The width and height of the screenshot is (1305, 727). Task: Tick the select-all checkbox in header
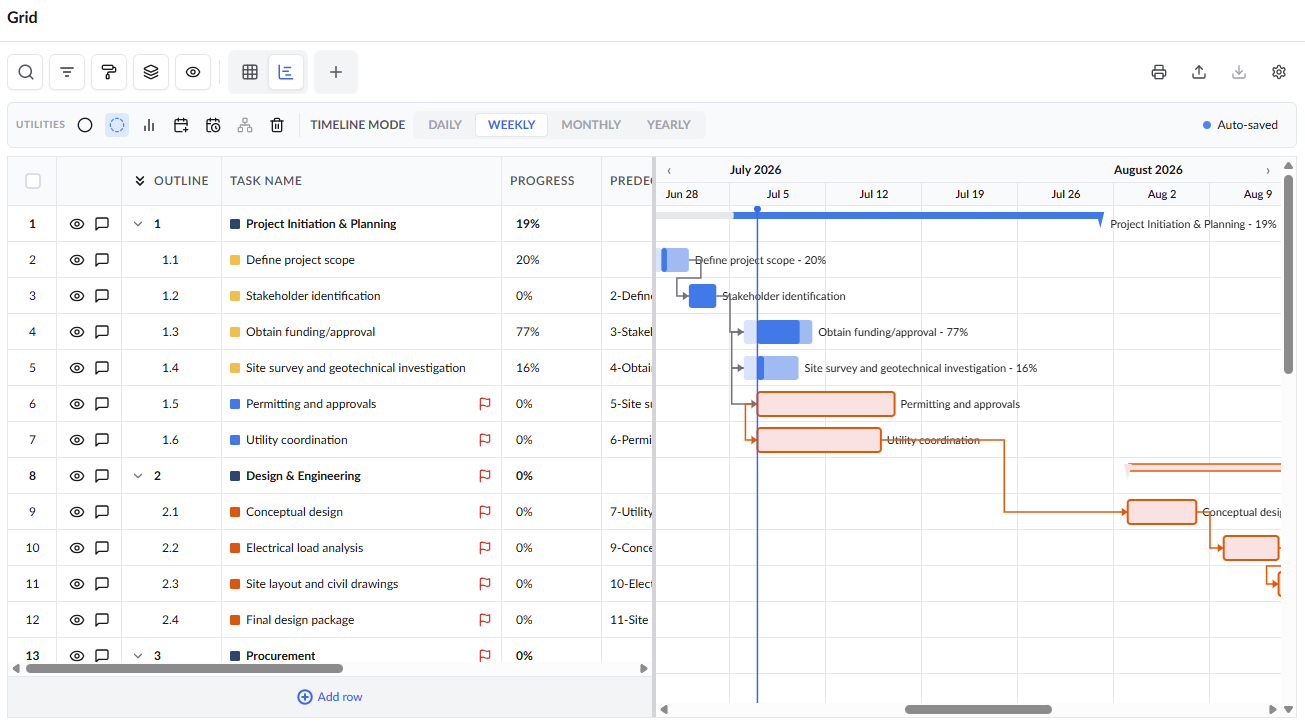33,181
